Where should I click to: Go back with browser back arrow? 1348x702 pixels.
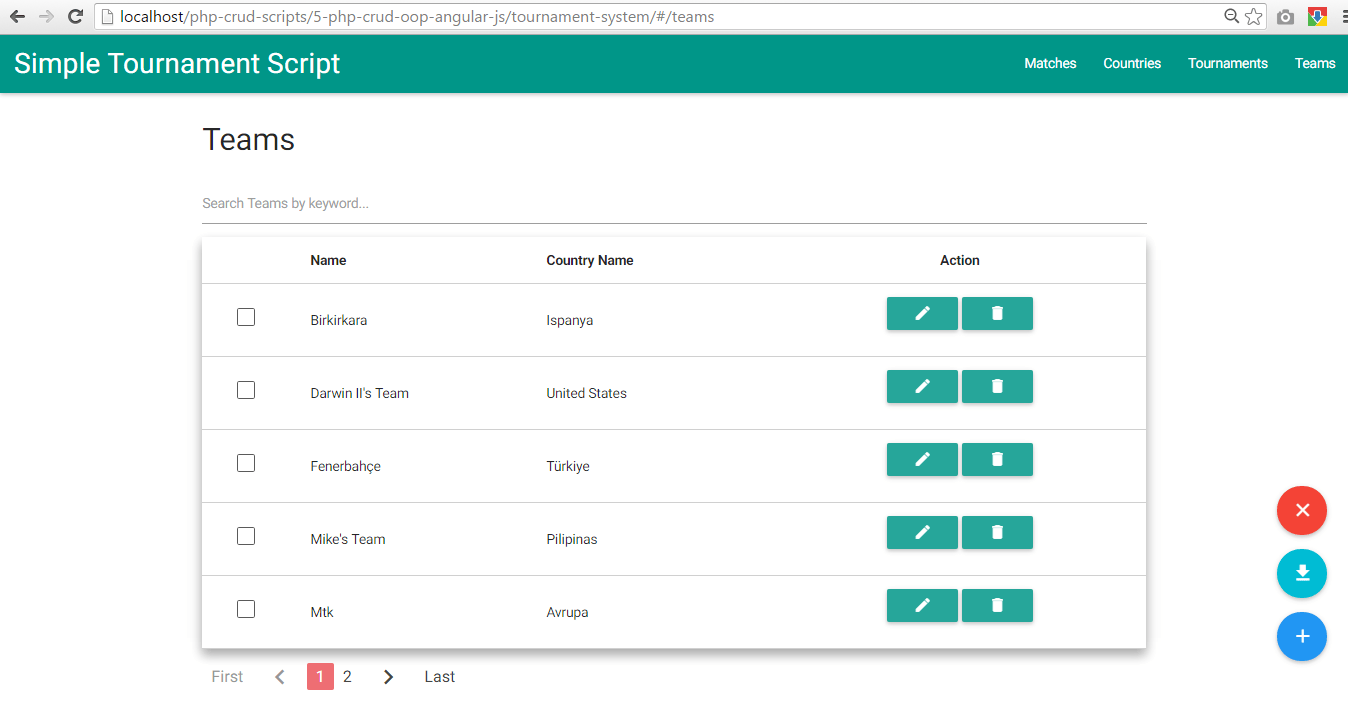click(17, 16)
